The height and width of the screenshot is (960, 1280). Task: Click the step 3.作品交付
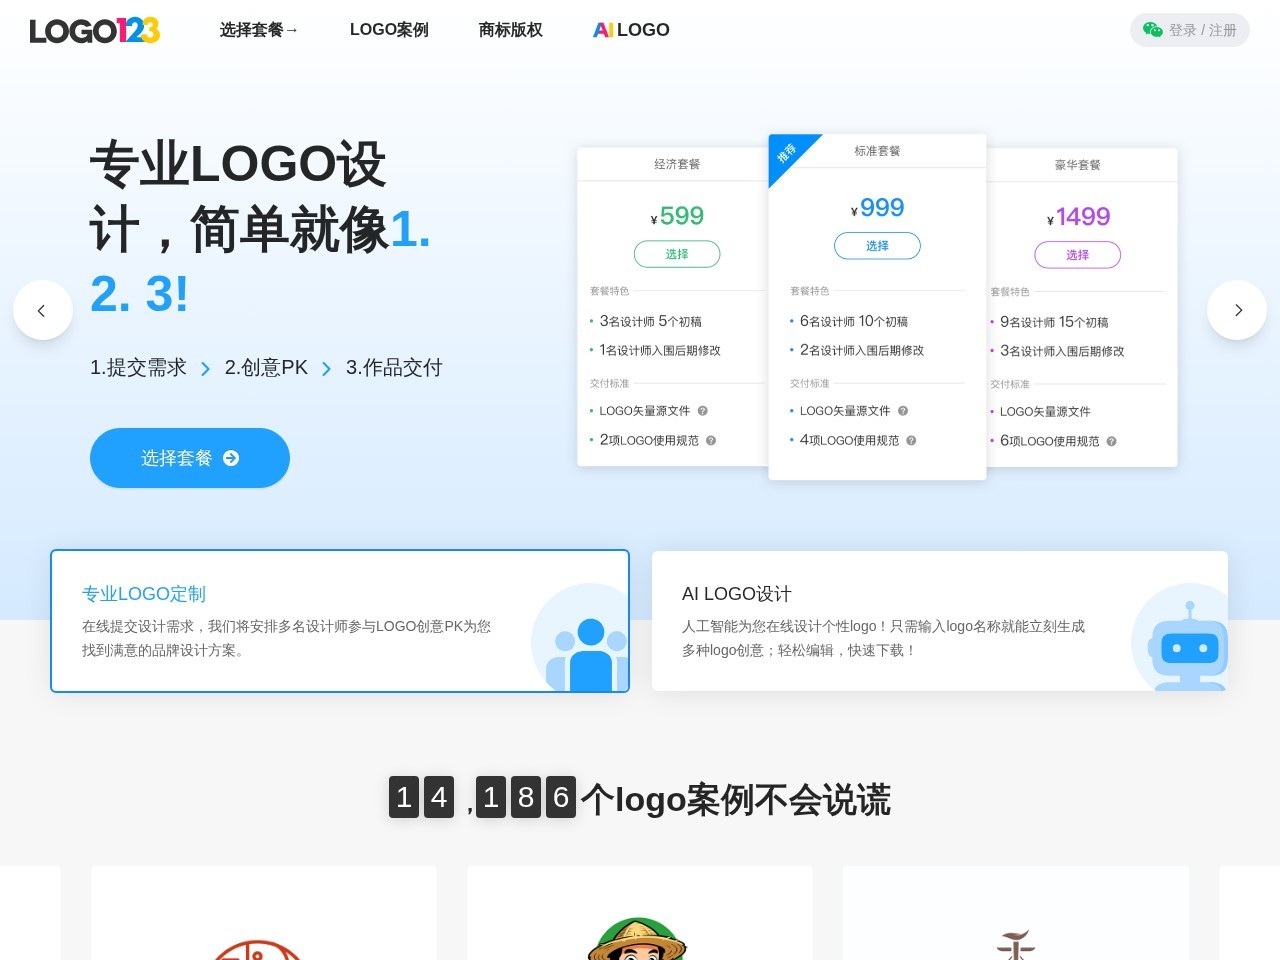[x=394, y=368]
